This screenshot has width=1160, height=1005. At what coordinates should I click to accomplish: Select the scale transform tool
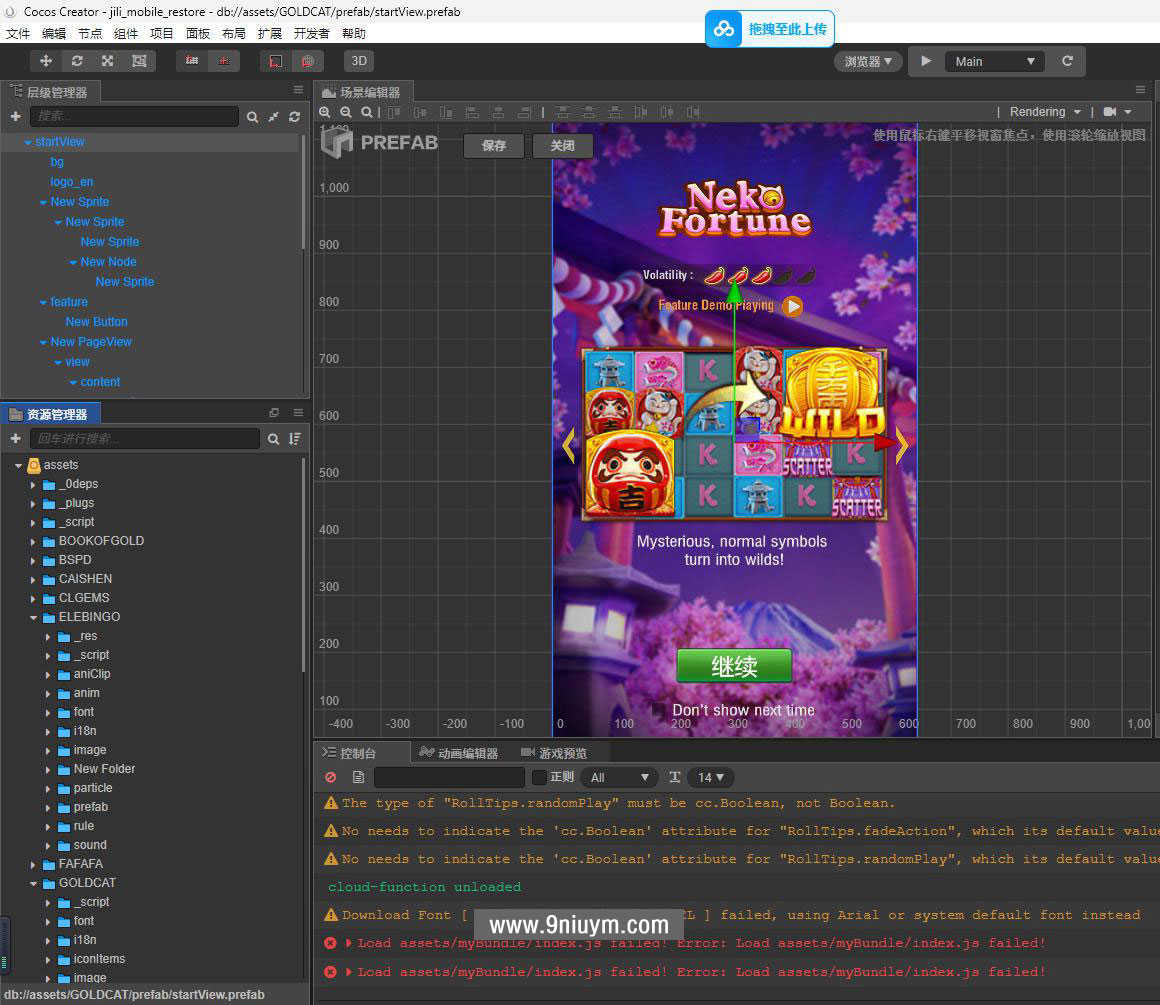pyautogui.click(x=108, y=61)
